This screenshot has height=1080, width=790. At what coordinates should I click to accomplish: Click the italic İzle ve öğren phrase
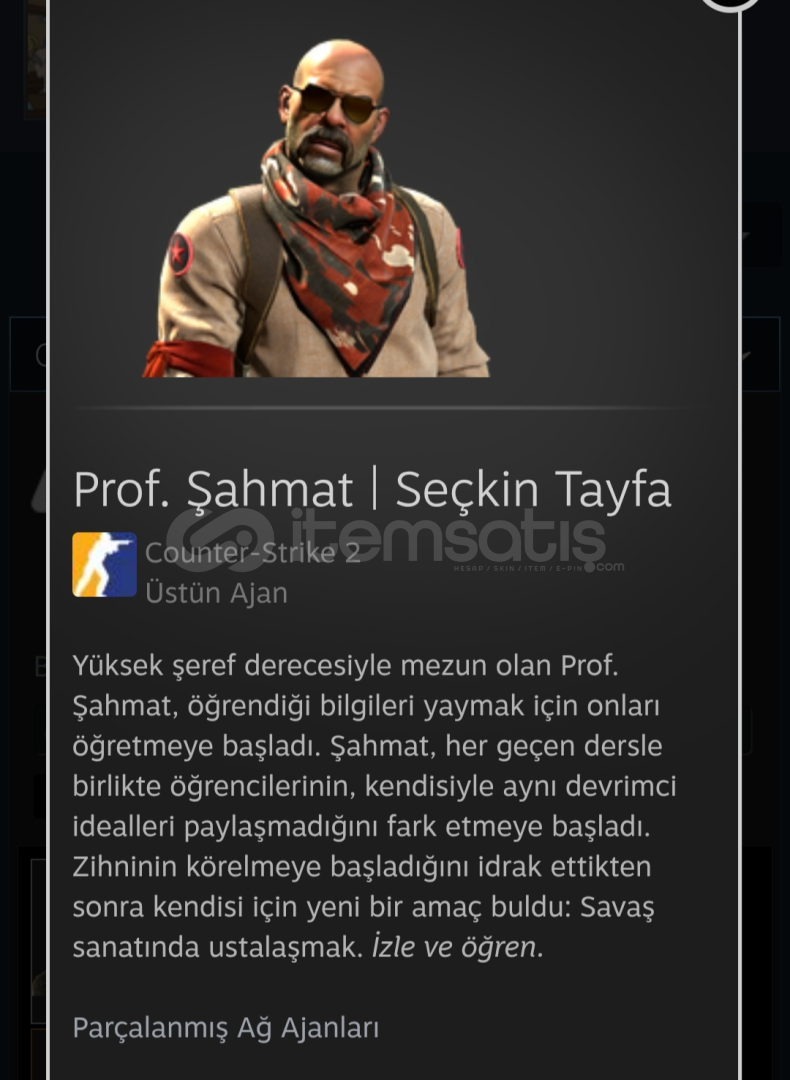coord(457,946)
